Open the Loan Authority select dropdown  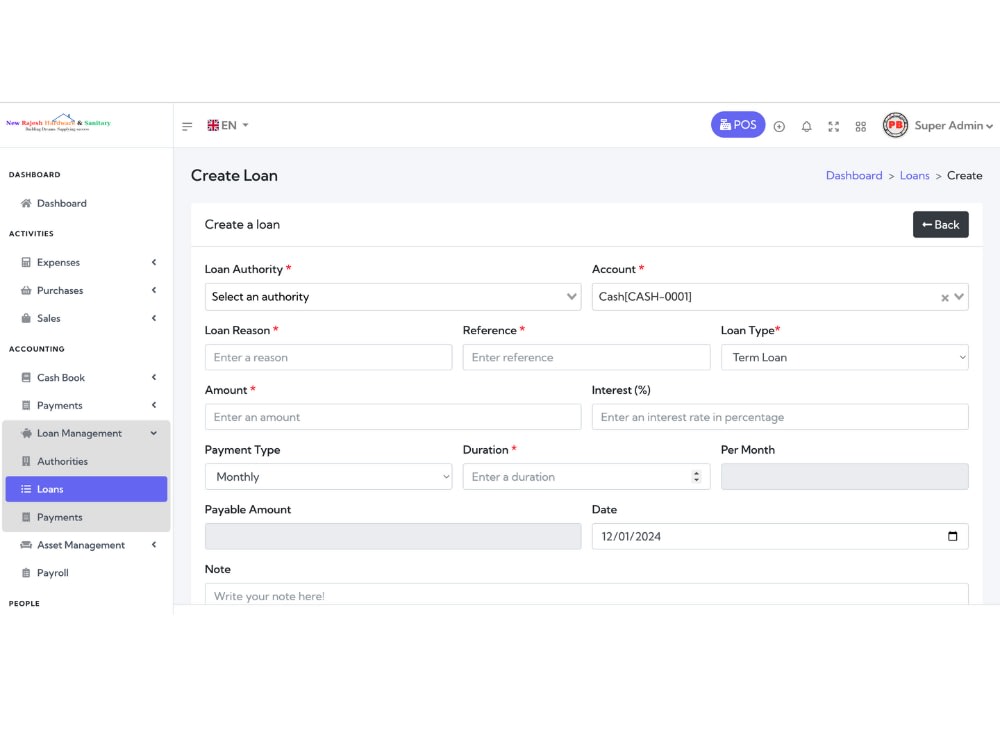[392, 297]
